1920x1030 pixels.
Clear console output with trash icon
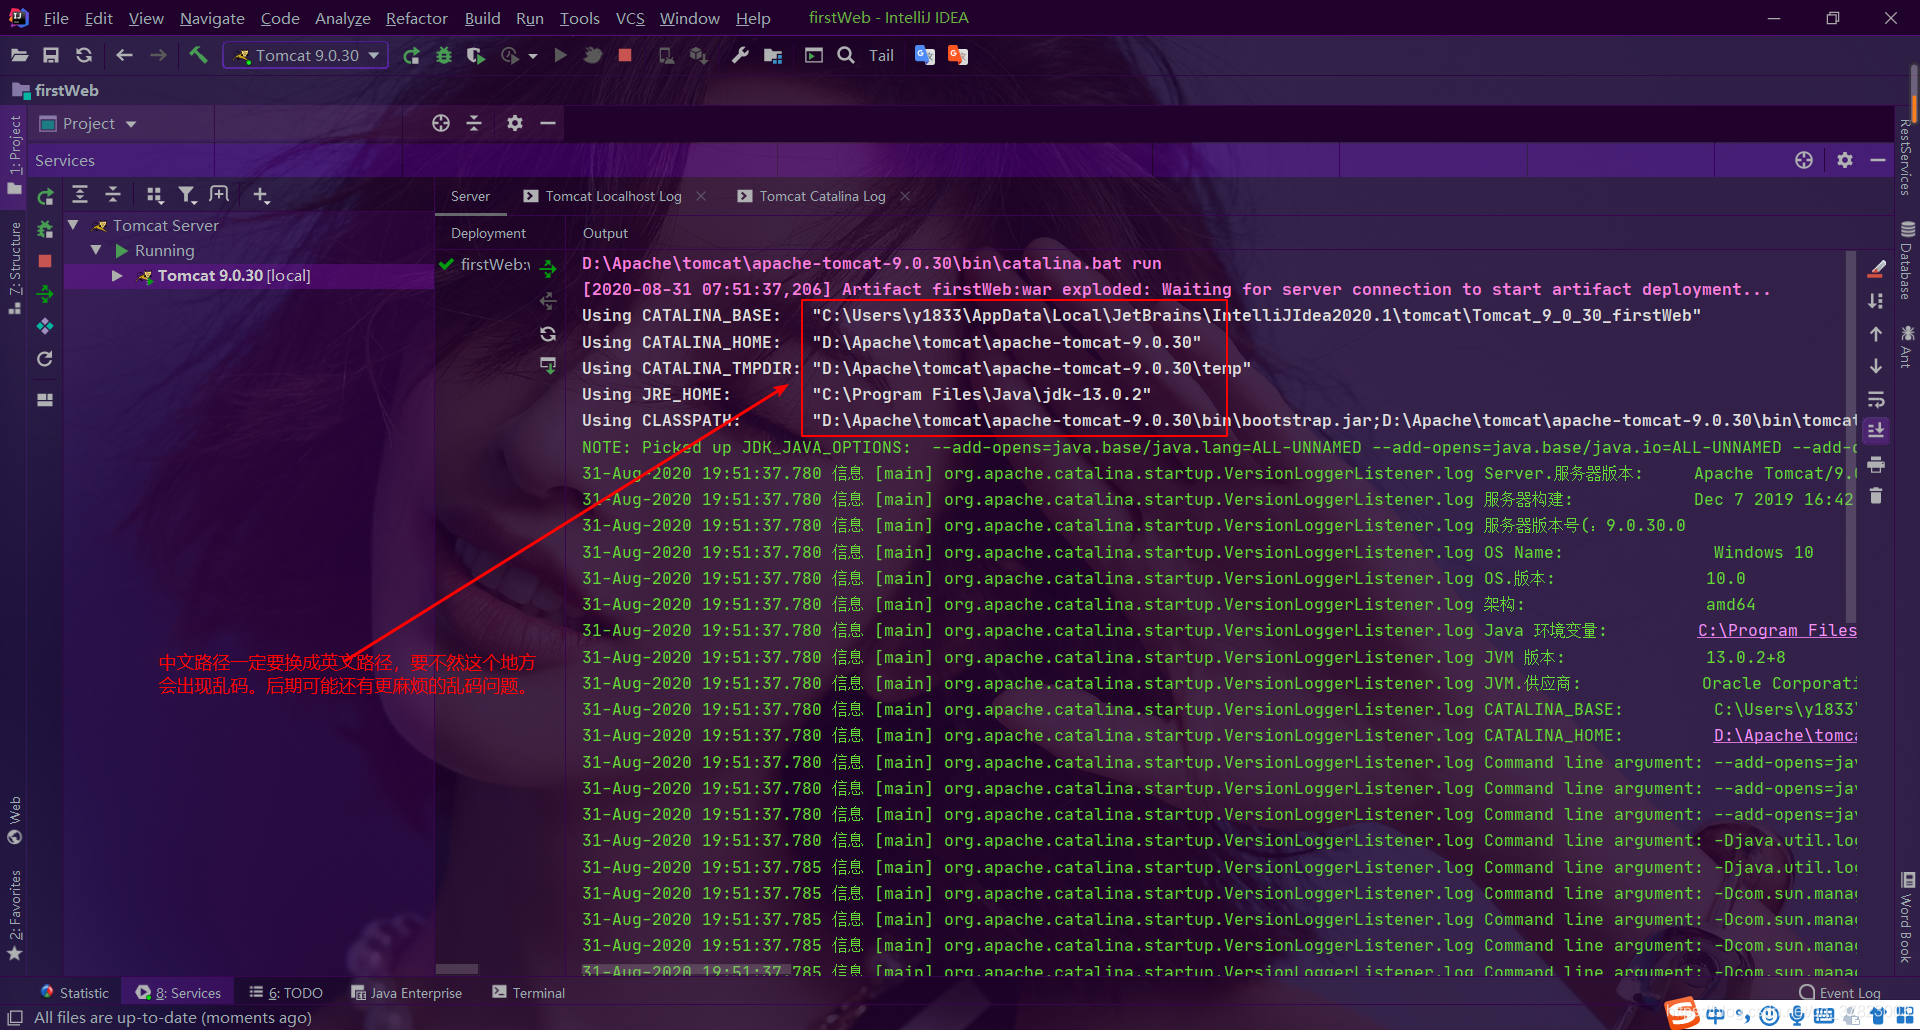click(1876, 496)
